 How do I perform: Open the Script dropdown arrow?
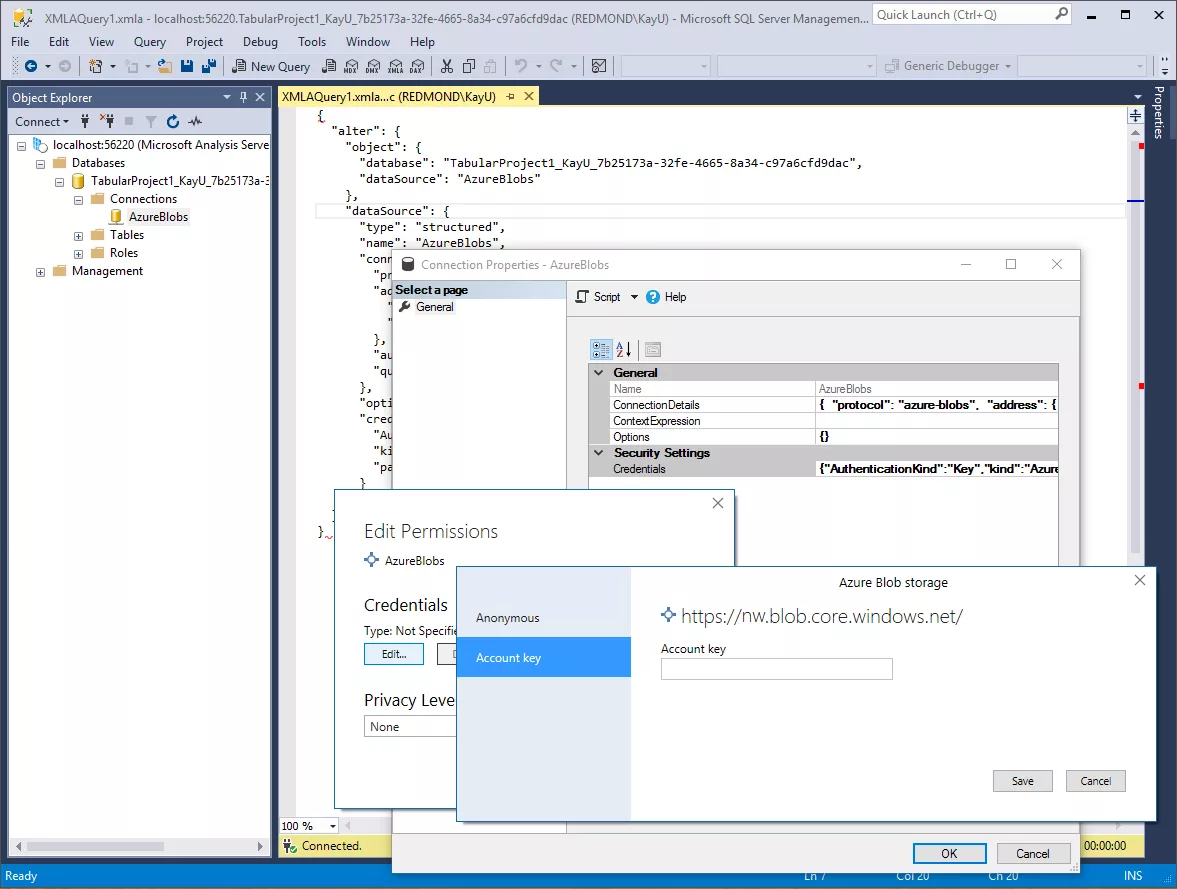click(x=634, y=297)
